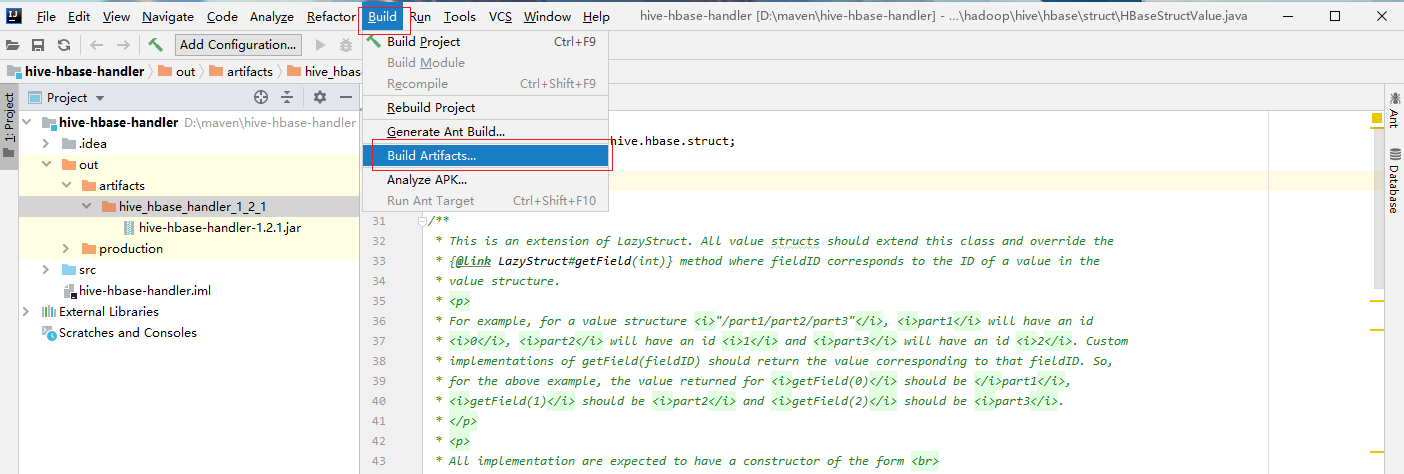The image size is (1404, 474).
Task: Click the Synchronize refresh icon
Action: coord(64,45)
